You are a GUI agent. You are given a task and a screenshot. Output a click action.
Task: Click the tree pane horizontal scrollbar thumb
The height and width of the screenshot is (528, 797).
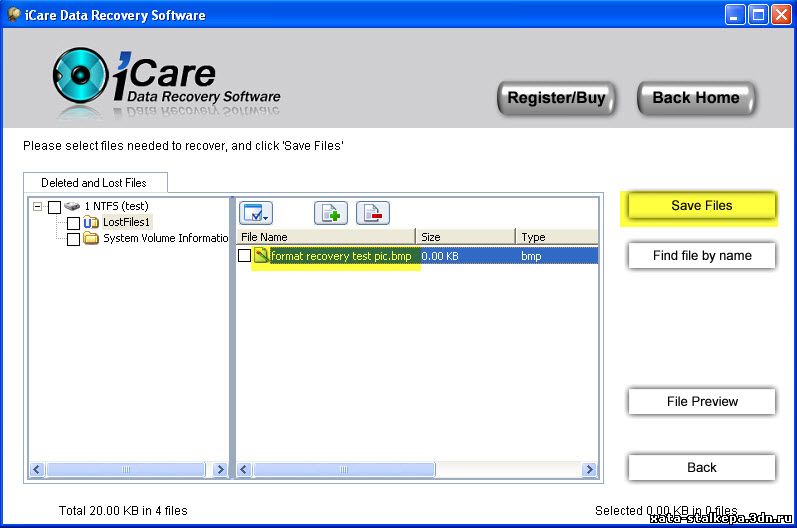126,470
